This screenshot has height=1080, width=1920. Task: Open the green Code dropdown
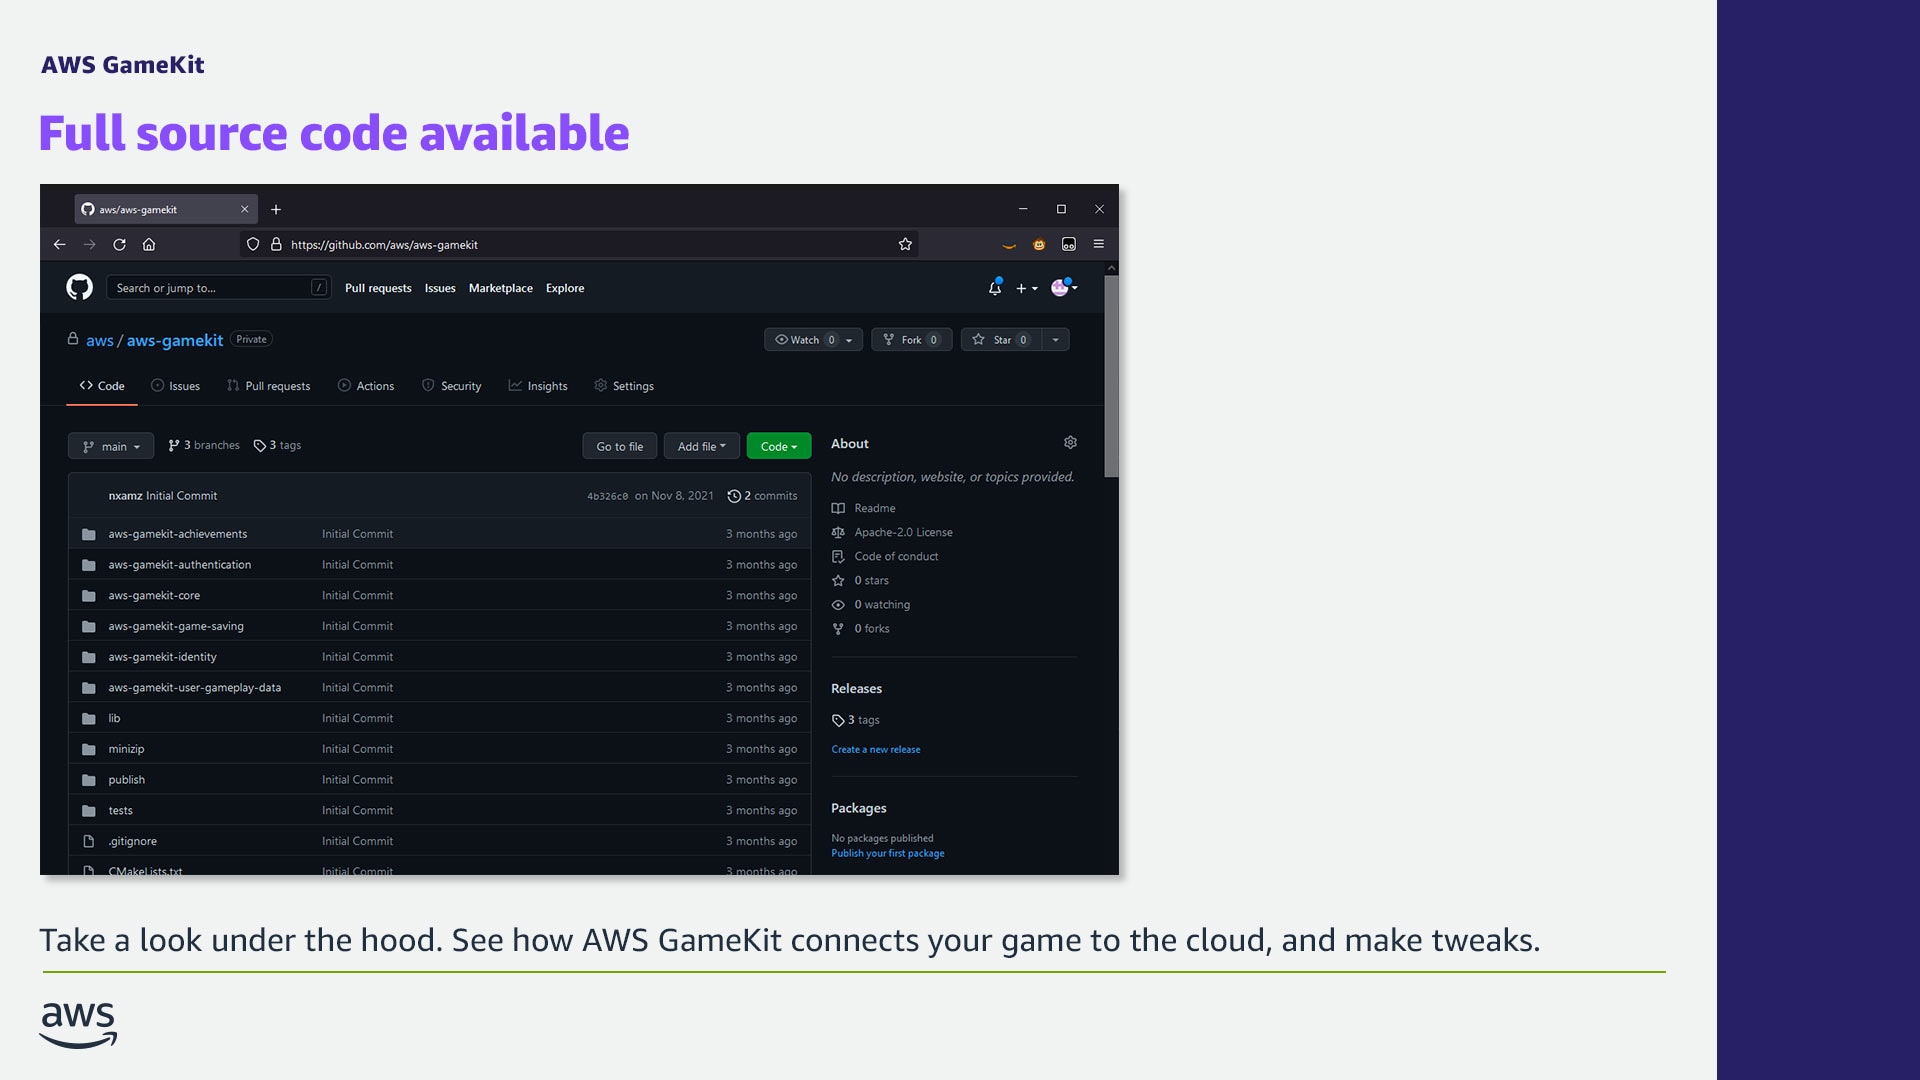point(778,446)
